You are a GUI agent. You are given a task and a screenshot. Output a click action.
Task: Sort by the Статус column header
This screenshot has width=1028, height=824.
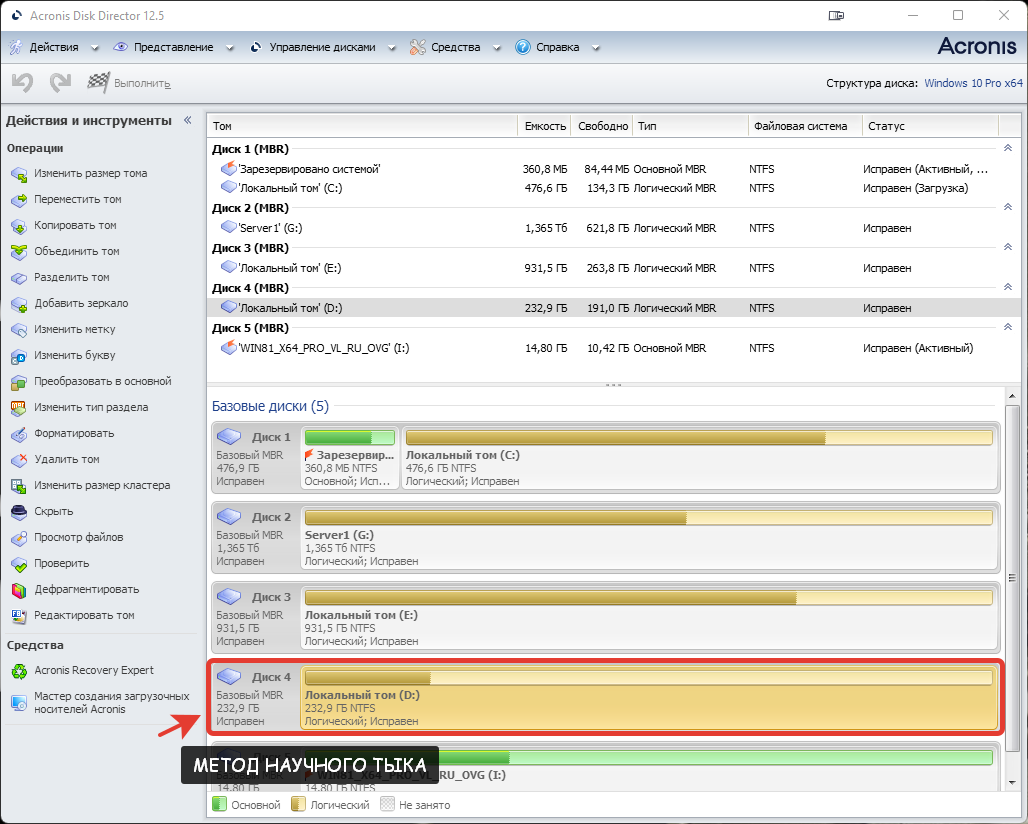[x=930, y=126]
